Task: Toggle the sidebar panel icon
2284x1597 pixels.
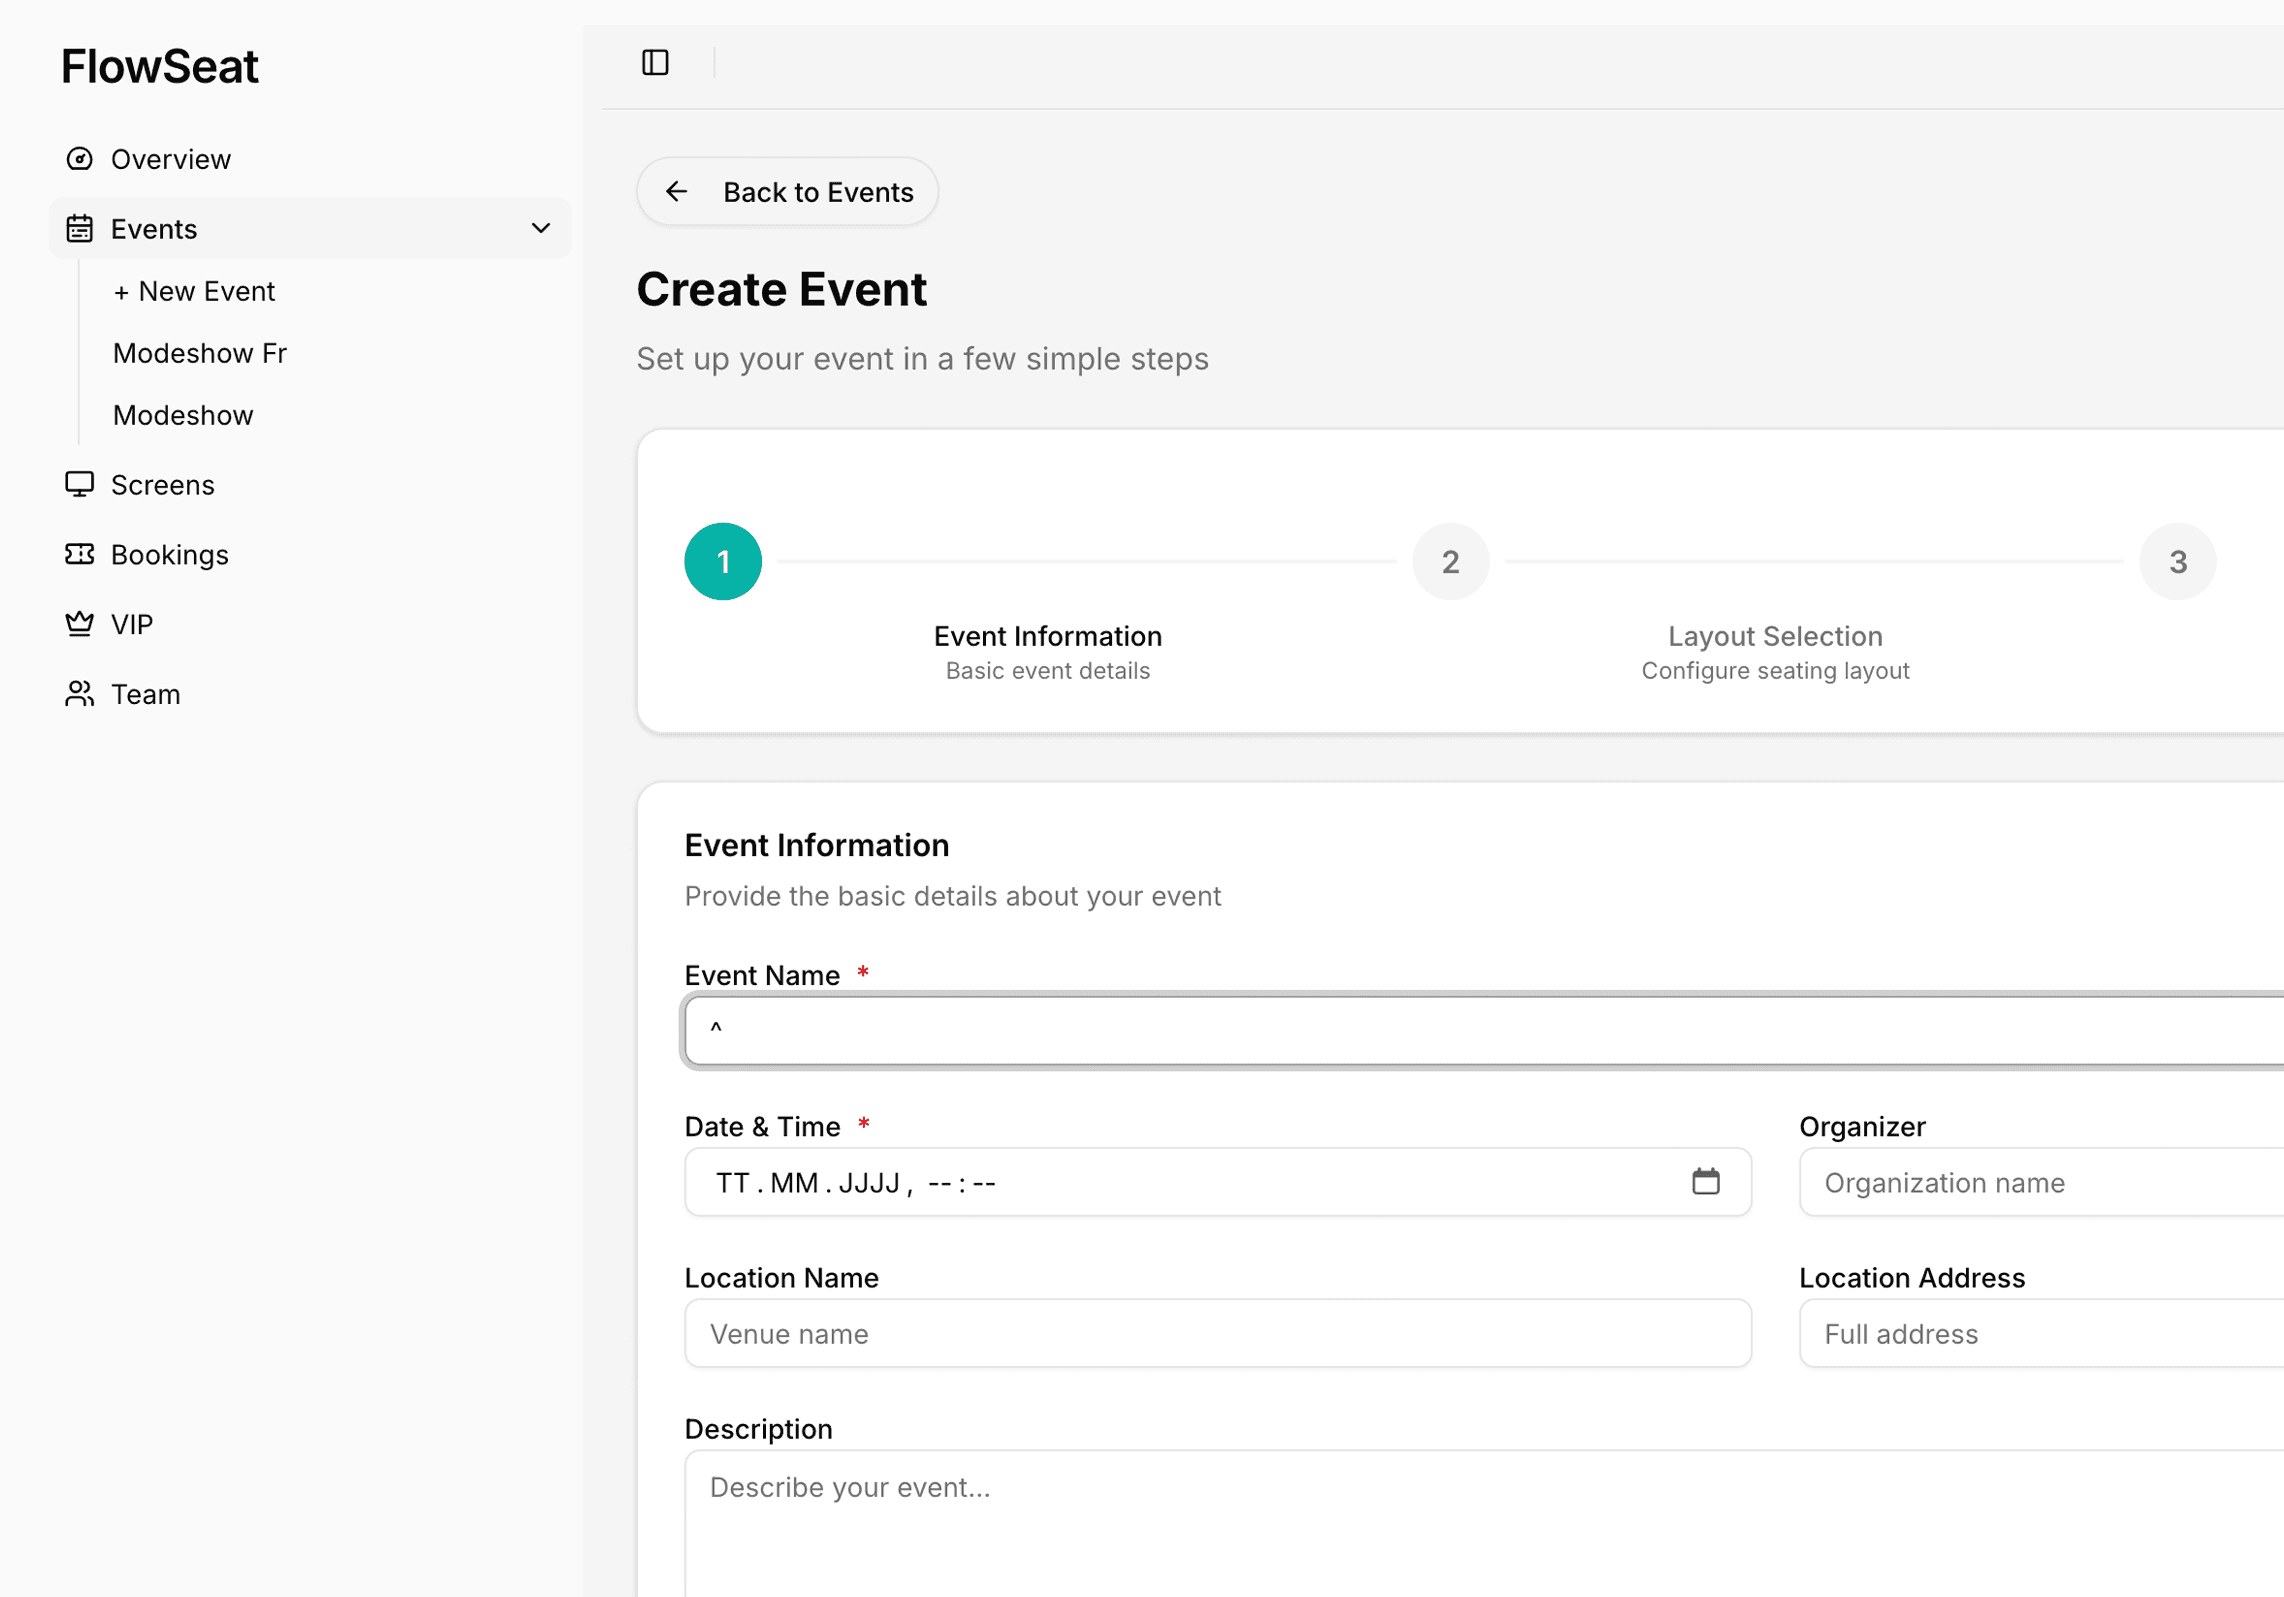Action: 655,62
